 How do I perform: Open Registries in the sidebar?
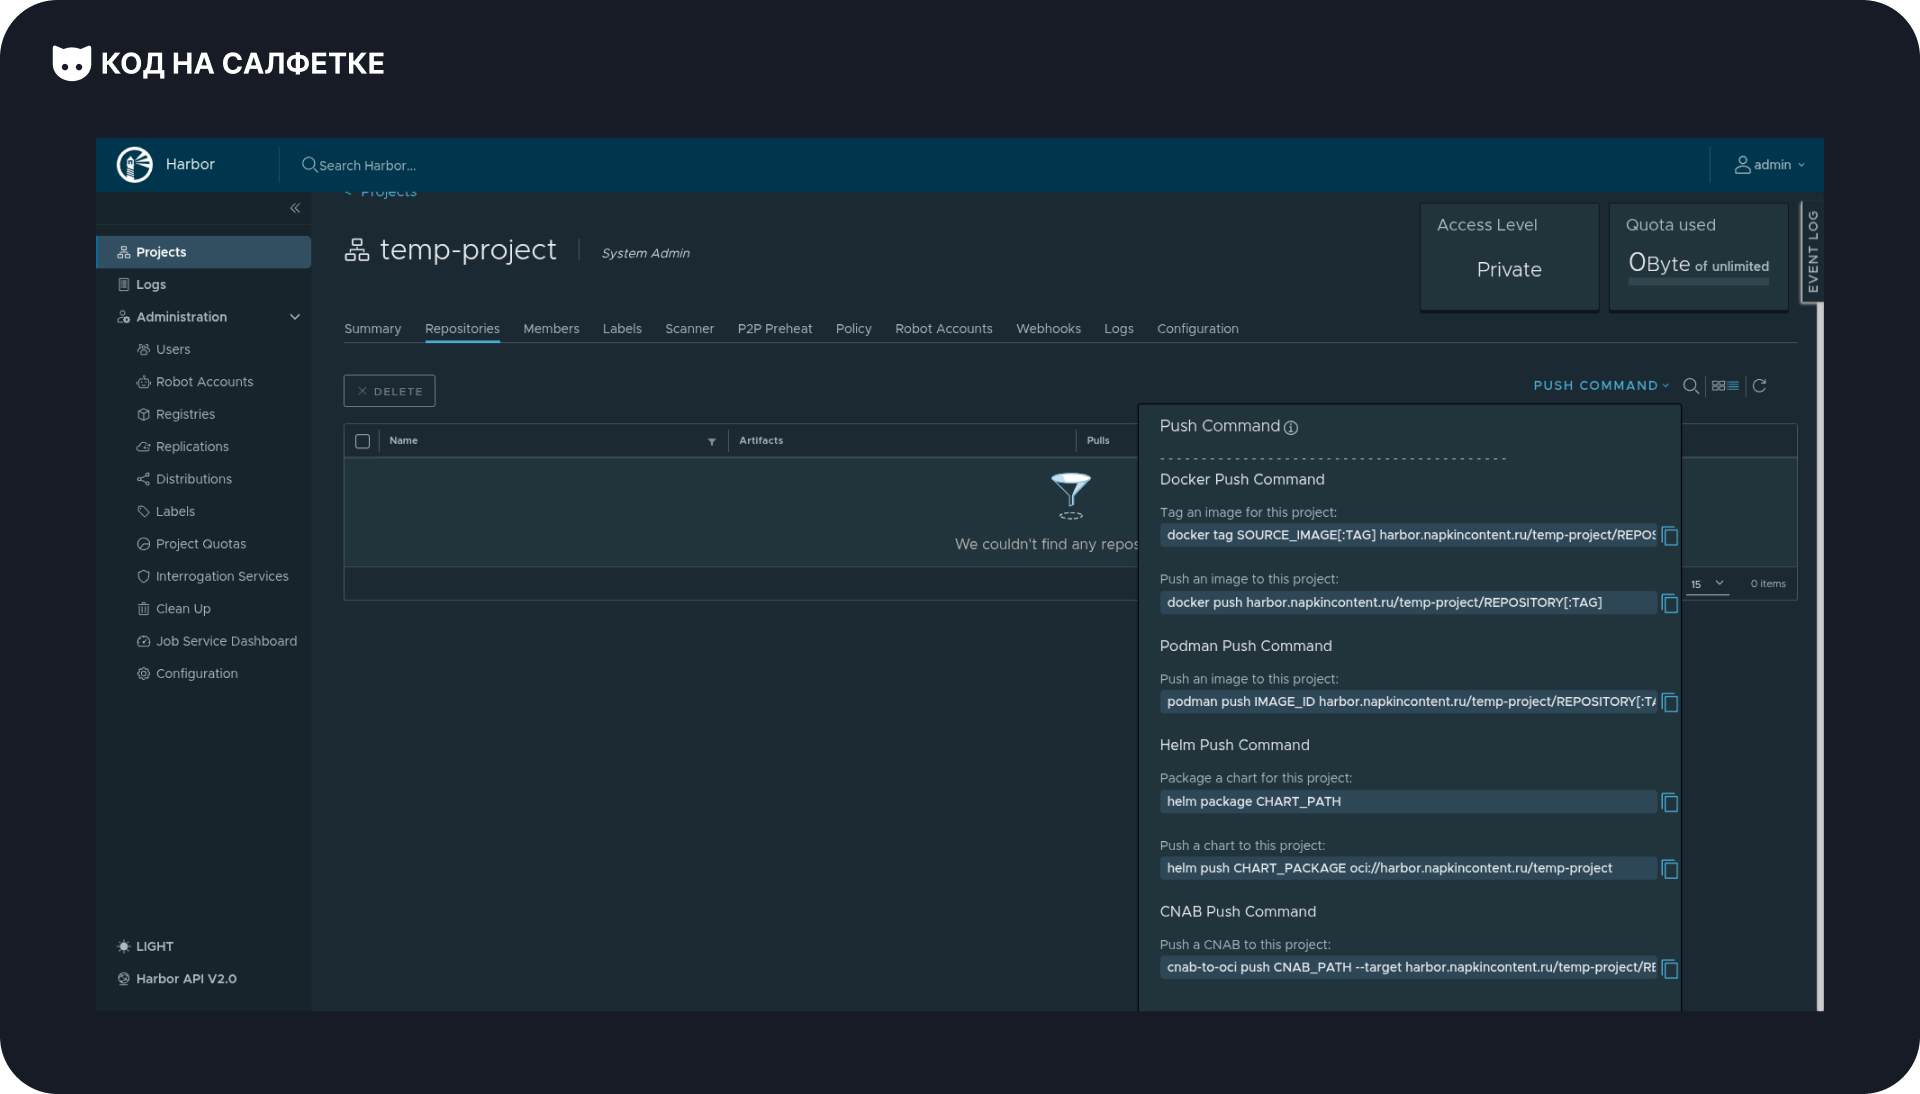185,414
